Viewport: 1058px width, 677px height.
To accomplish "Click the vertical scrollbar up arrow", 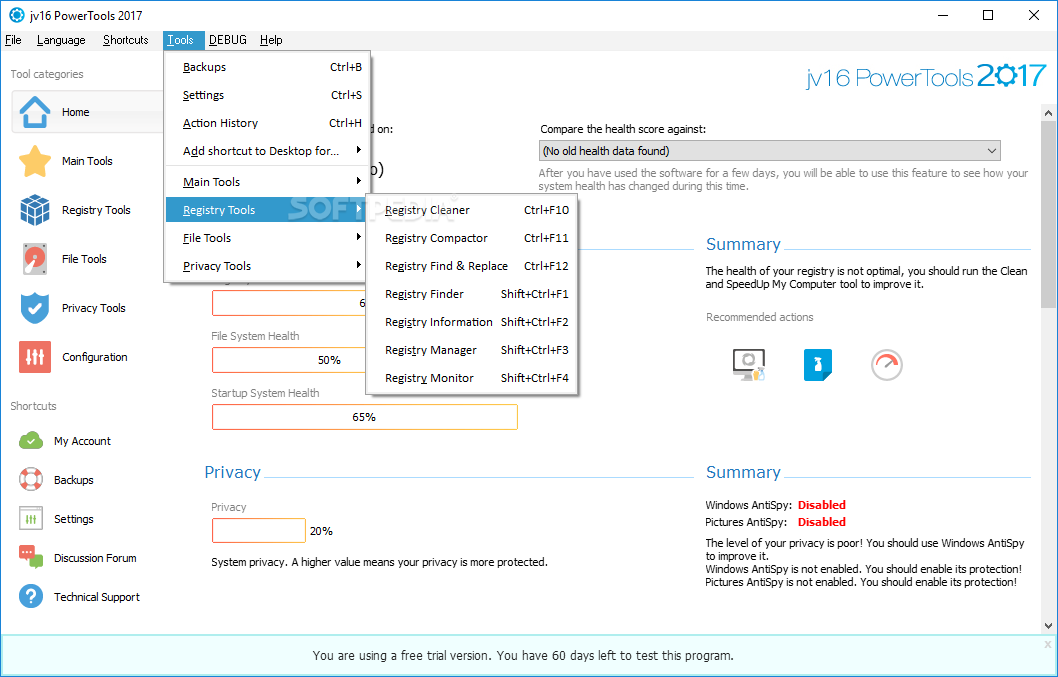I will [1048, 112].
